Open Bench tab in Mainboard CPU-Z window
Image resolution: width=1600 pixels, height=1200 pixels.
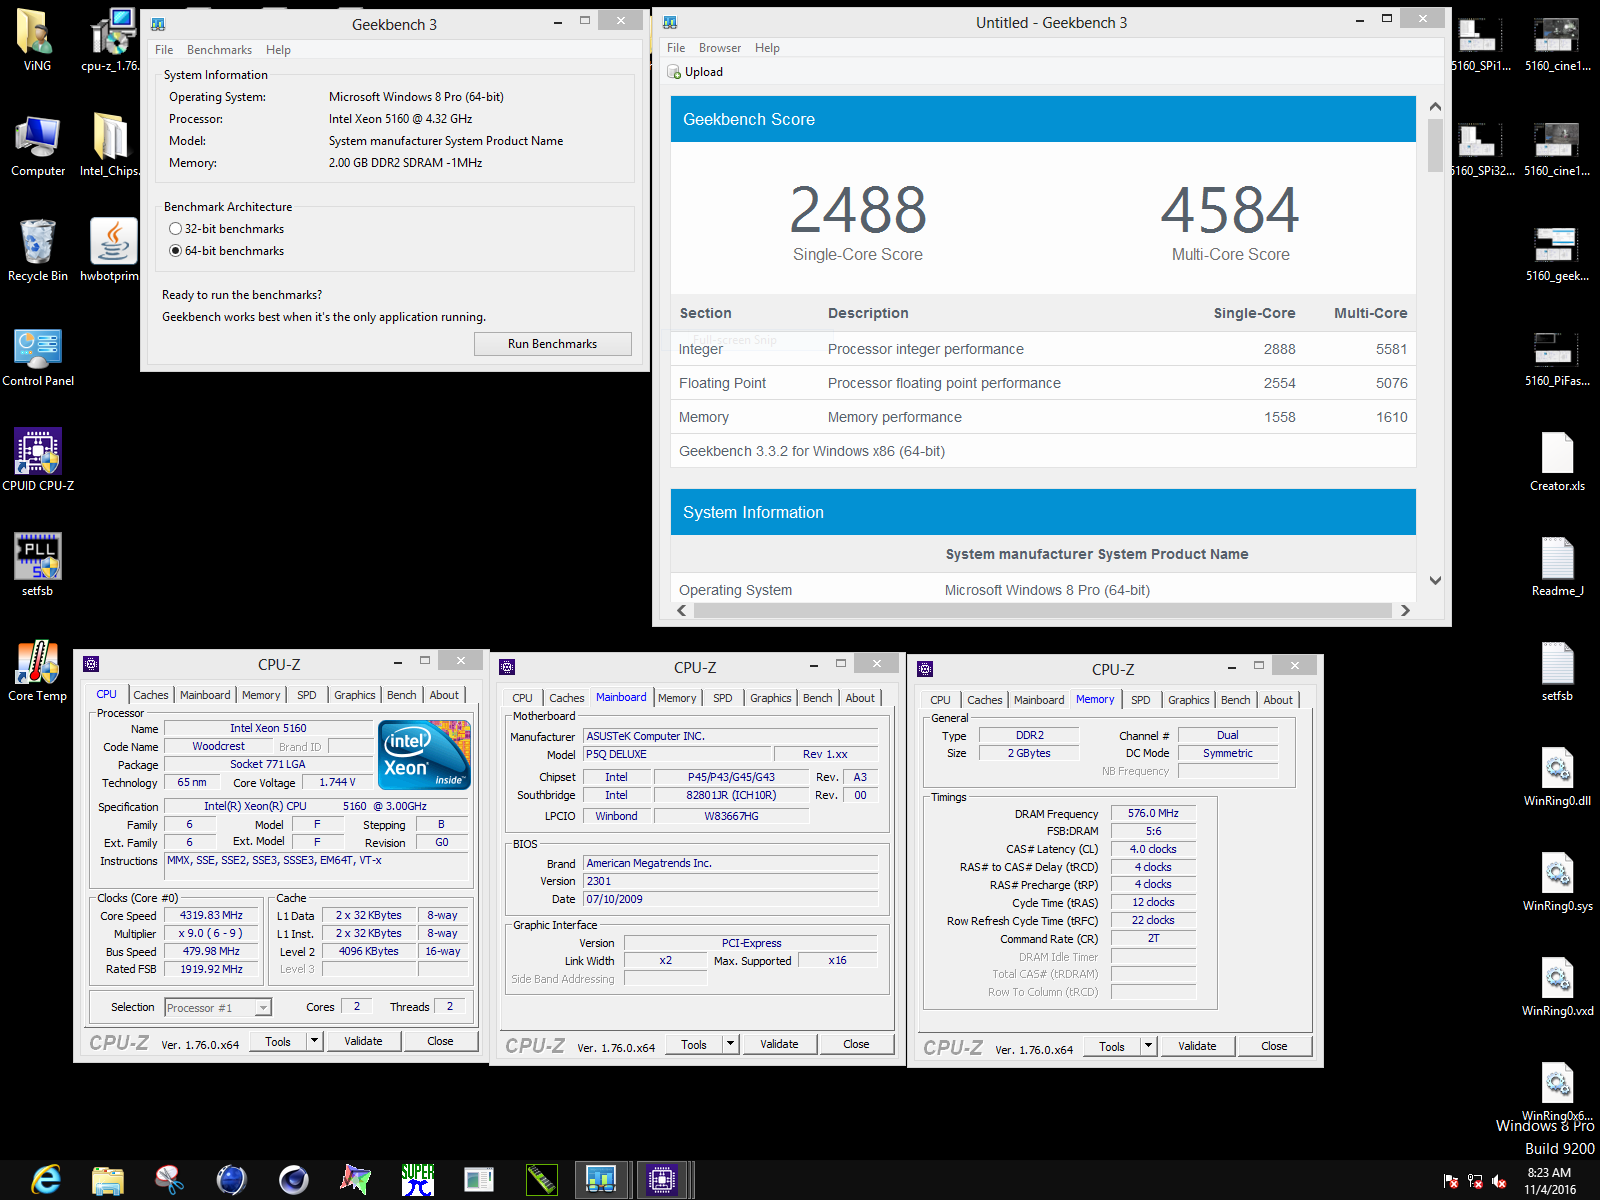(817, 698)
